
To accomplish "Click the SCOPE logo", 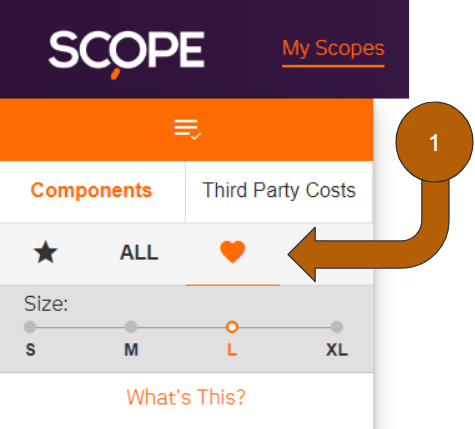I will [126, 54].
